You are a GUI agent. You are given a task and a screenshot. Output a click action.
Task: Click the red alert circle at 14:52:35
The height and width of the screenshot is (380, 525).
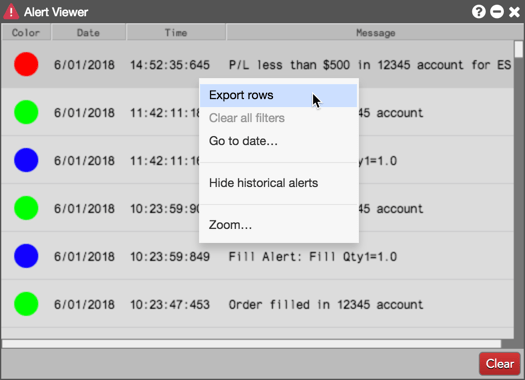coord(26,64)
